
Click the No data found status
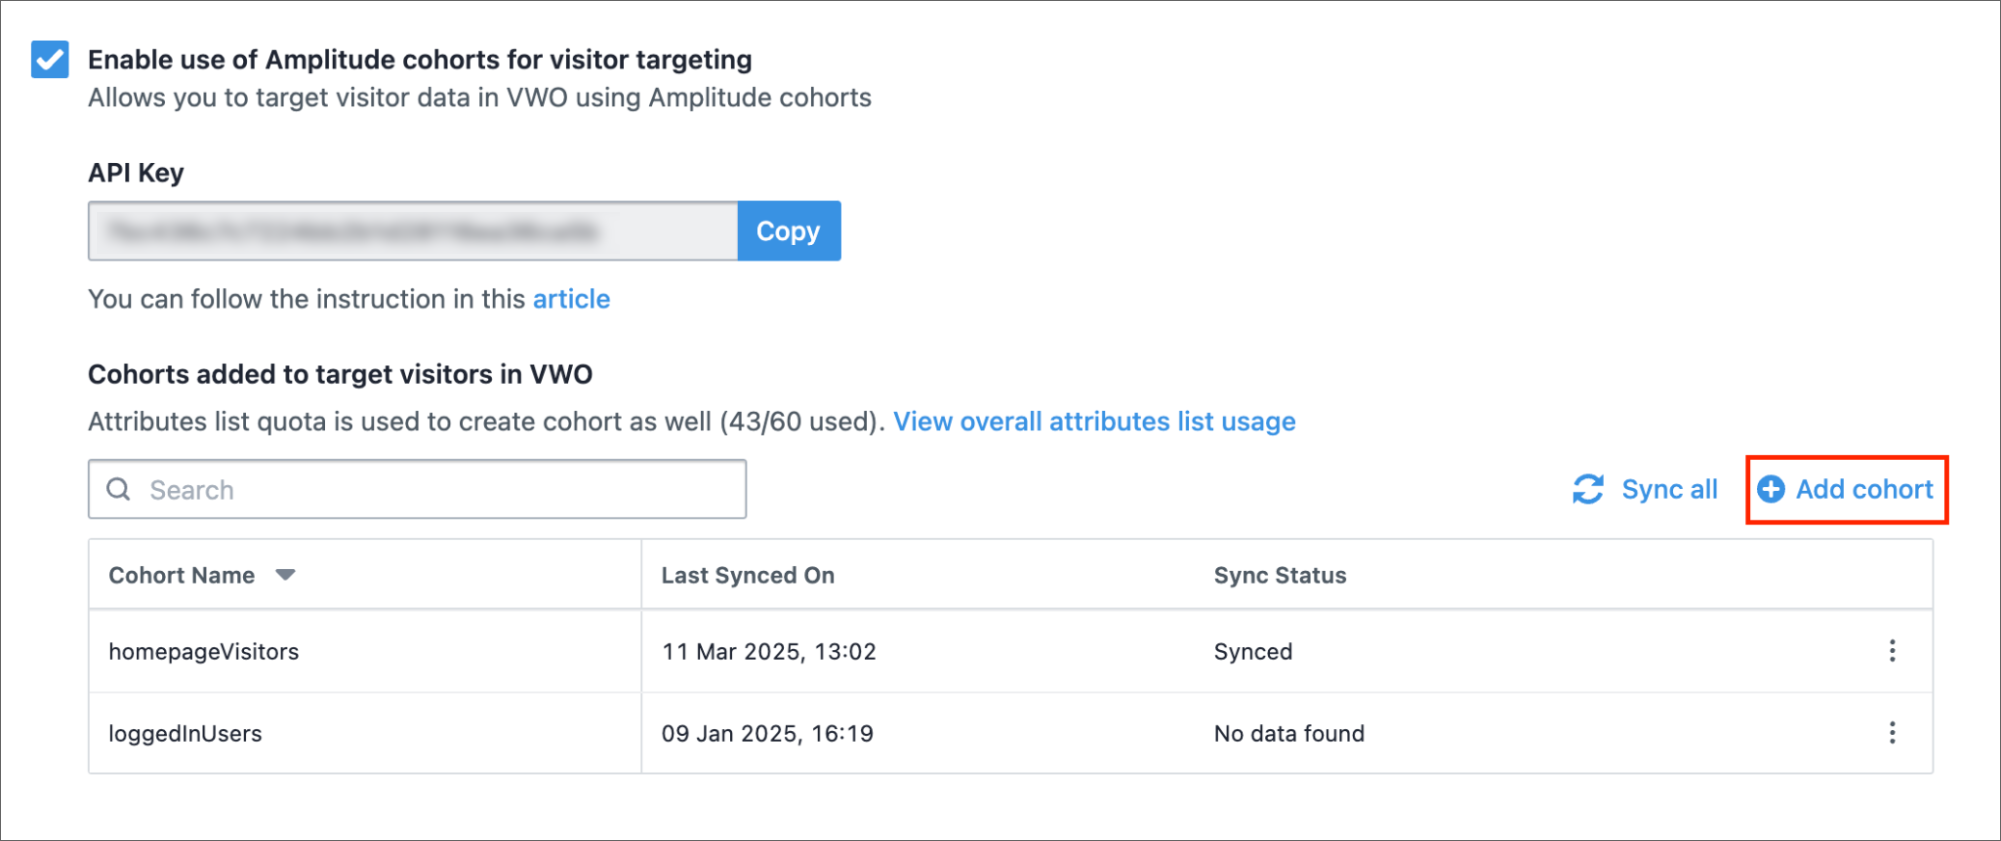click(x=1289, y=734)
